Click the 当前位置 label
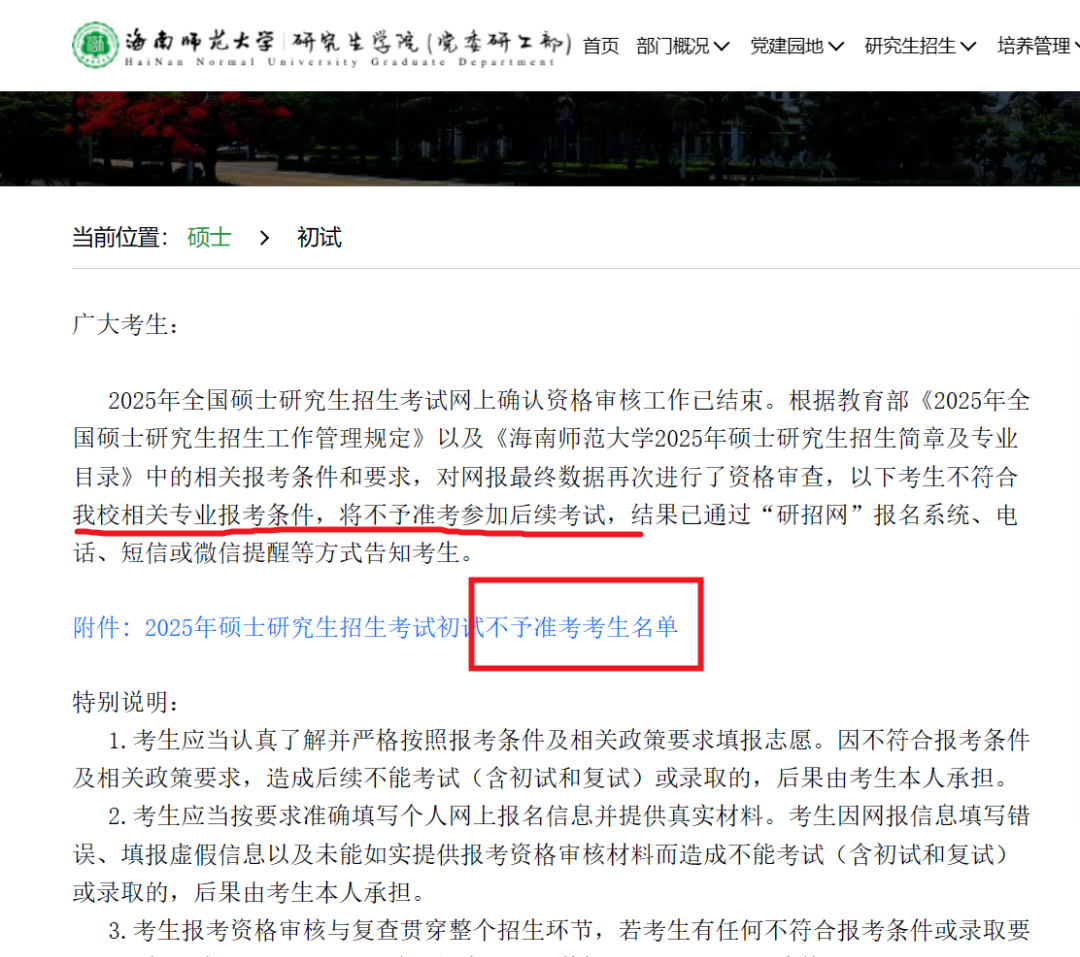The image size is (1080, 957). point(120,238)
